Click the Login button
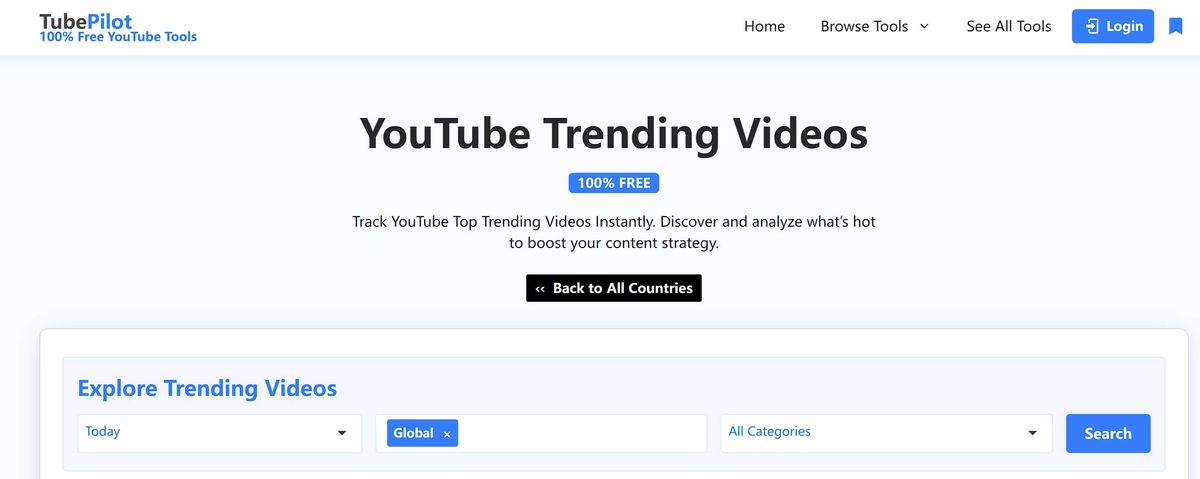This screenshot has width=1200, height=479. click(x=1113, y=26)
